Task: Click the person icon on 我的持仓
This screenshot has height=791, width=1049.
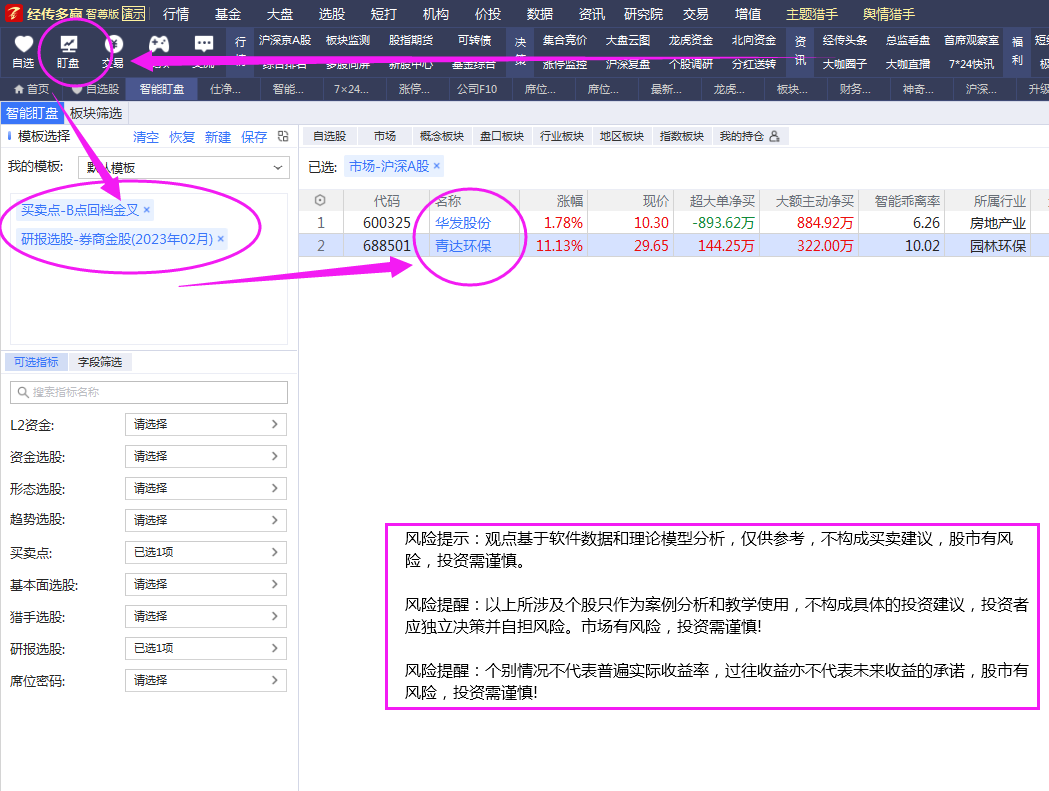Action: (x=774, y=137)
